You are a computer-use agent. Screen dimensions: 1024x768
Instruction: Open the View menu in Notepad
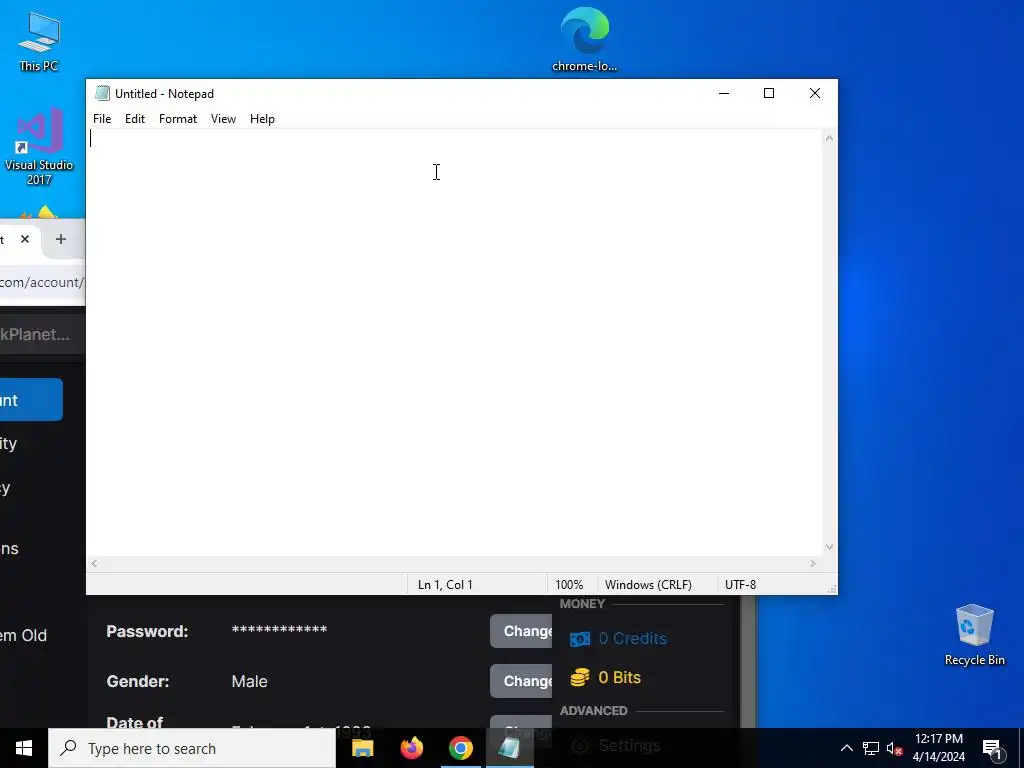click(x=223, y=119)
